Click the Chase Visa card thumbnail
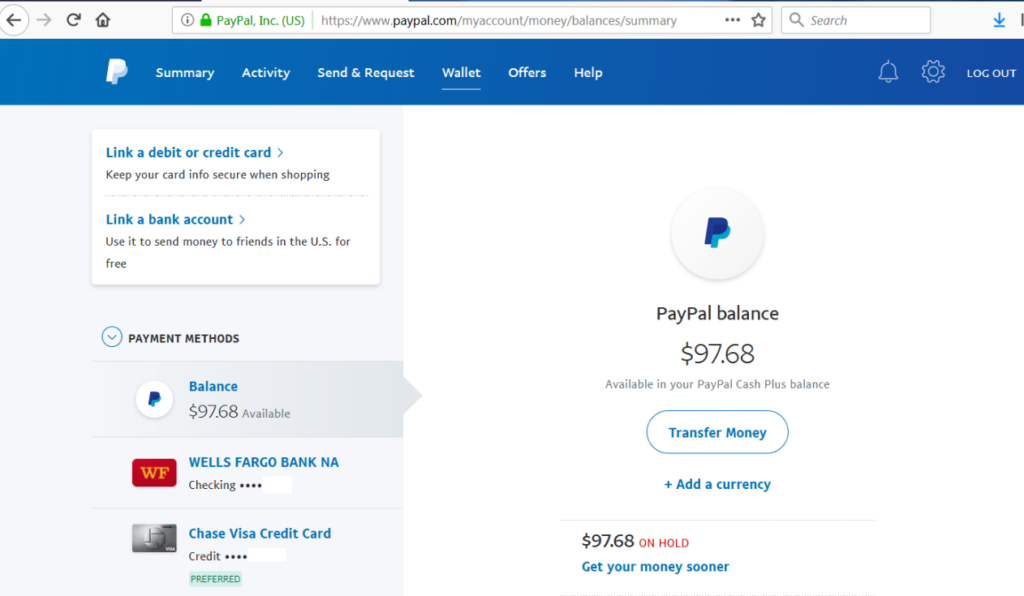The image size is (1024, 596). point(154,539)
